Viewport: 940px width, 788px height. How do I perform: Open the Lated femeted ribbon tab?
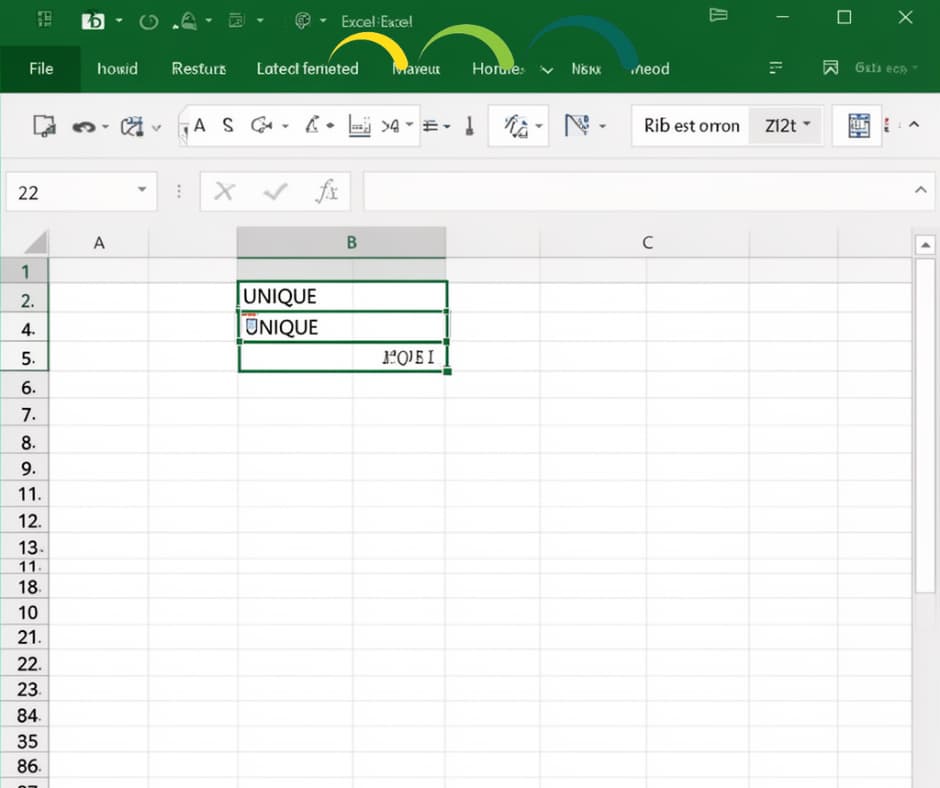[308, 69]
